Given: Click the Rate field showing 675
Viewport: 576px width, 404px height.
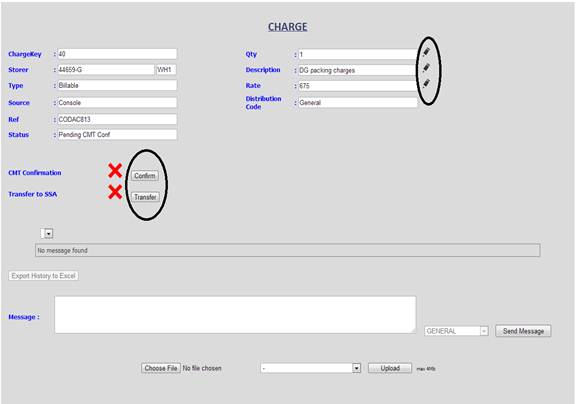Looking at the screenshot, I should 358,86.
